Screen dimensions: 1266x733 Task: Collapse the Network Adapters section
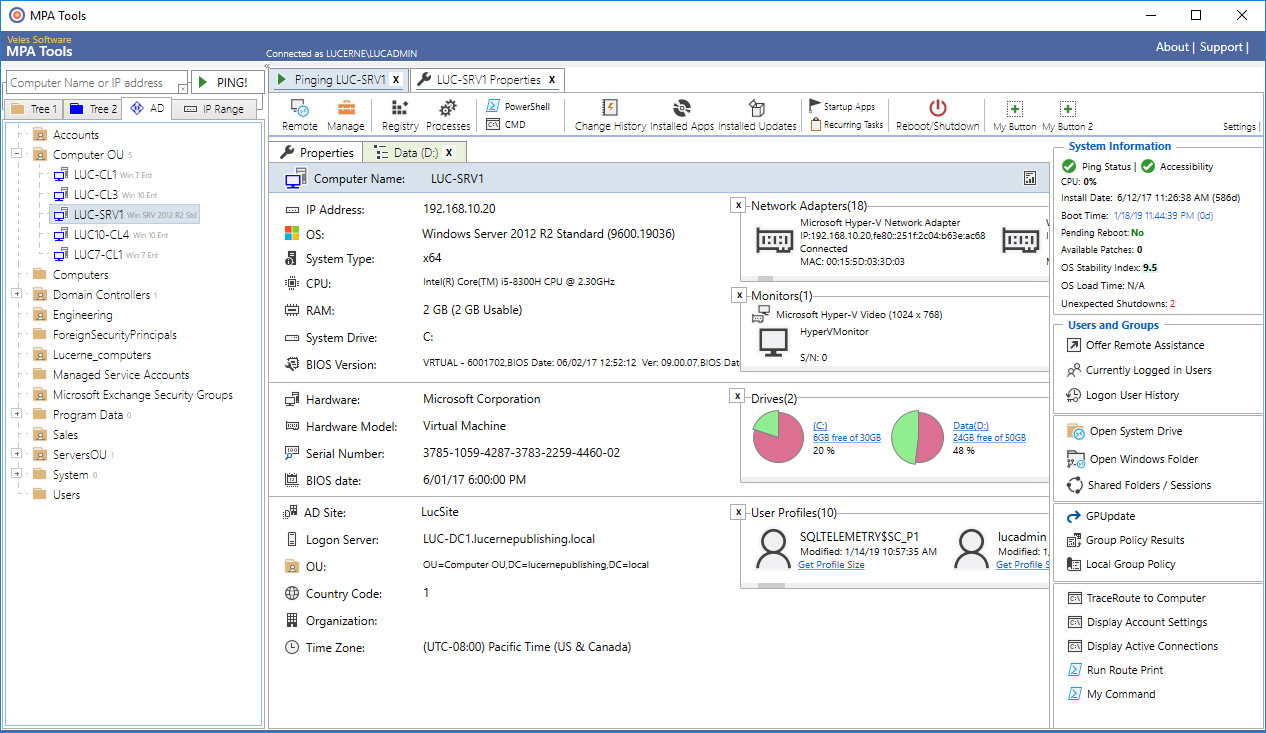click(738, 205)
